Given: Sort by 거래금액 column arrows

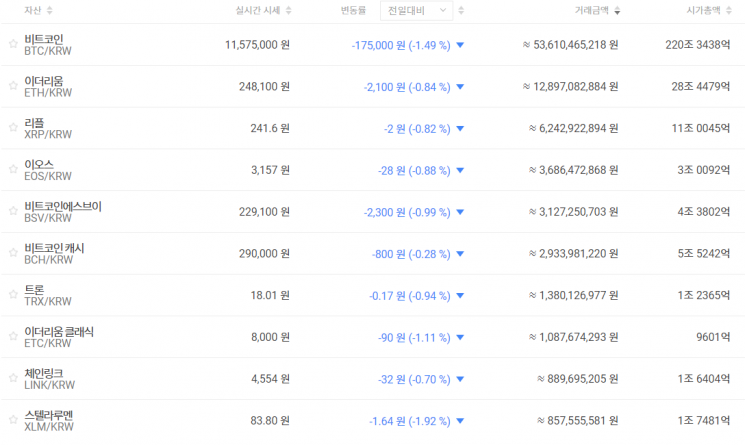Looking at the screenshot, I should (x=617, y=10).
